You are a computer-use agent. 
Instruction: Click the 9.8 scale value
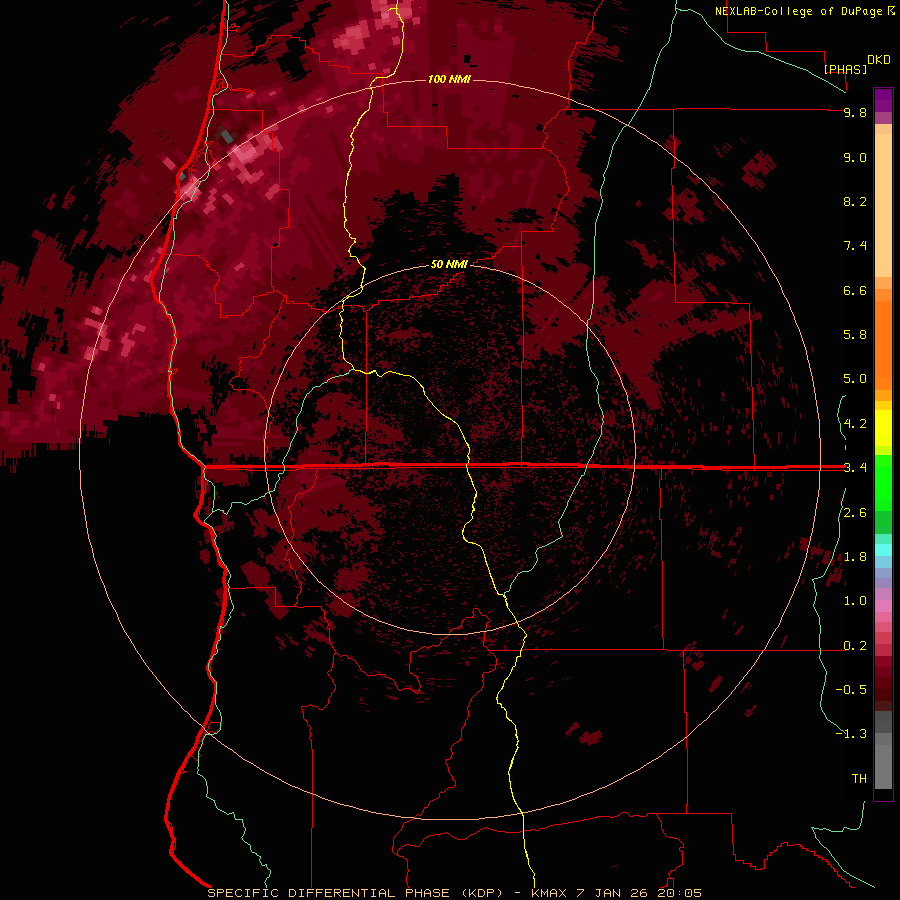click(855, 112)
